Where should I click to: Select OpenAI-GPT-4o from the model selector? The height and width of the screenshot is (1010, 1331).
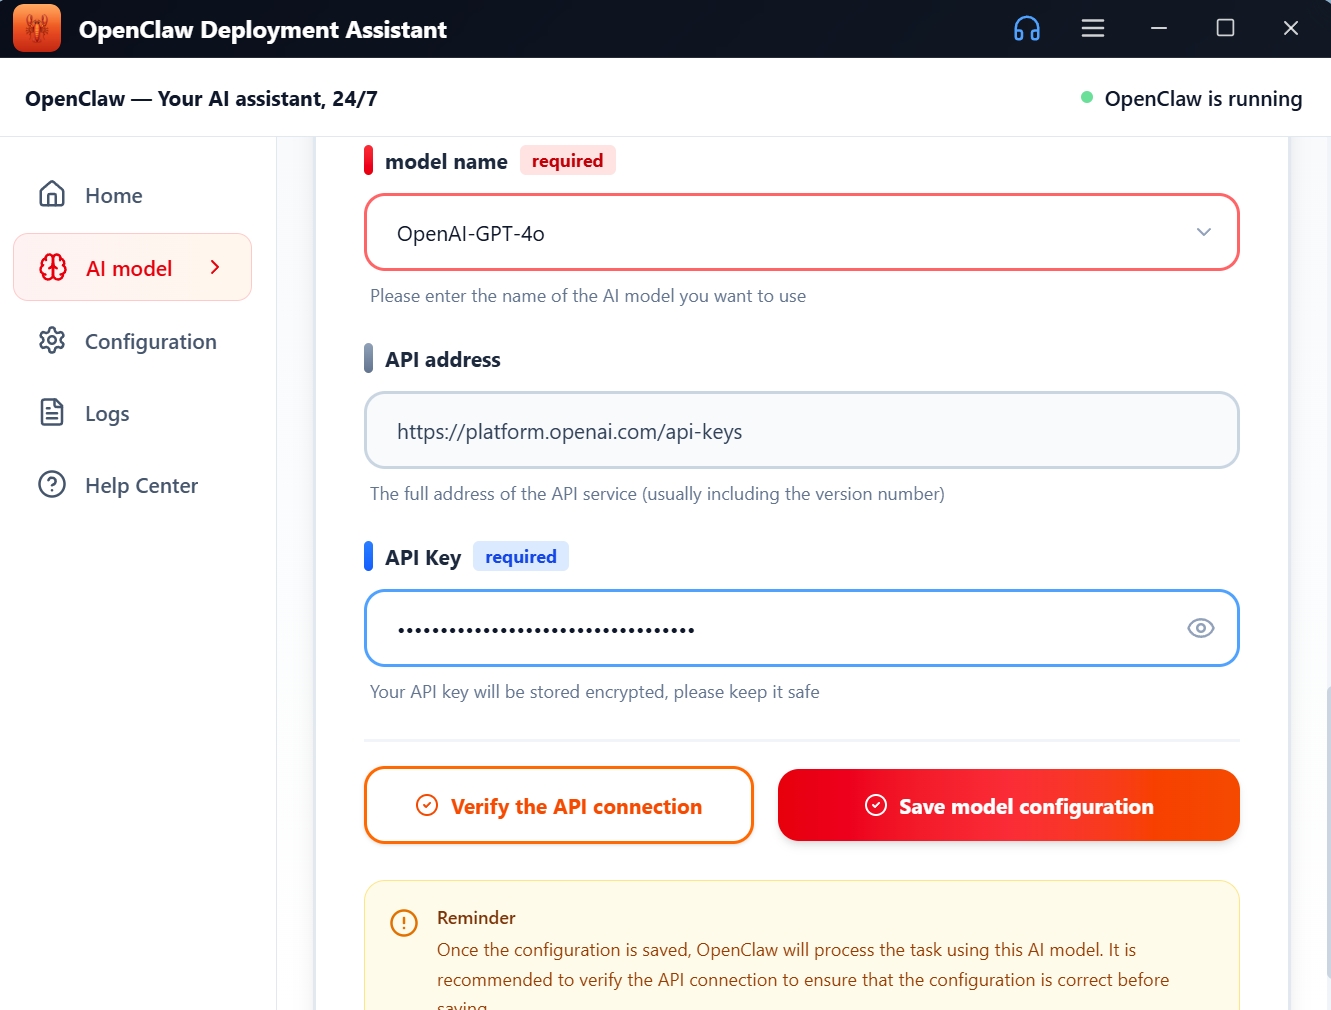pyautogui.click(x=800, y=232)
